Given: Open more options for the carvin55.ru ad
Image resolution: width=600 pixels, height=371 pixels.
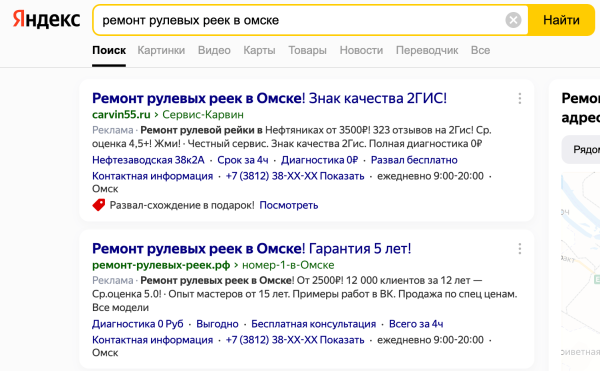Looking at the screenshot, I should 519,98.
